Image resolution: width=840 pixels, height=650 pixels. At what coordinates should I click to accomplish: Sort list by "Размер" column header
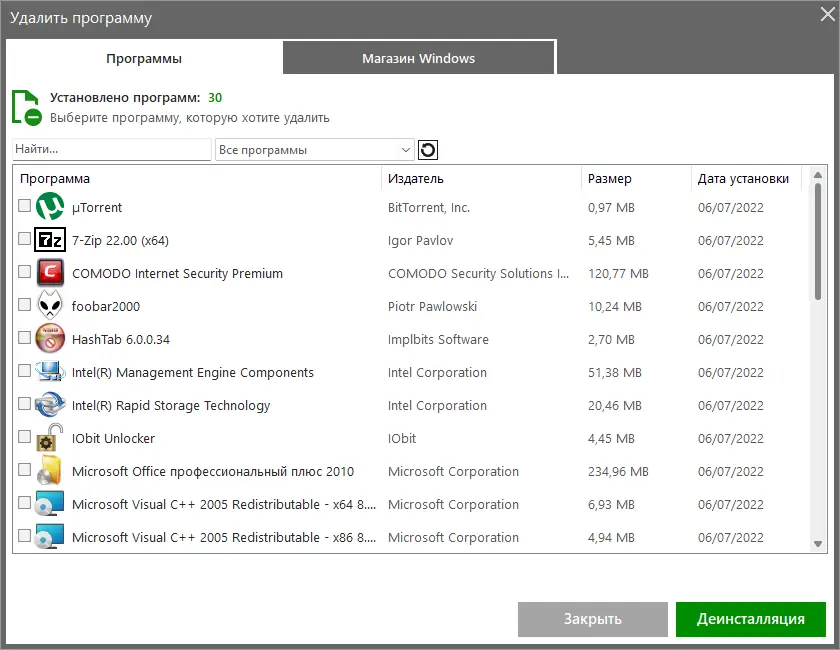tap(610, 179)
